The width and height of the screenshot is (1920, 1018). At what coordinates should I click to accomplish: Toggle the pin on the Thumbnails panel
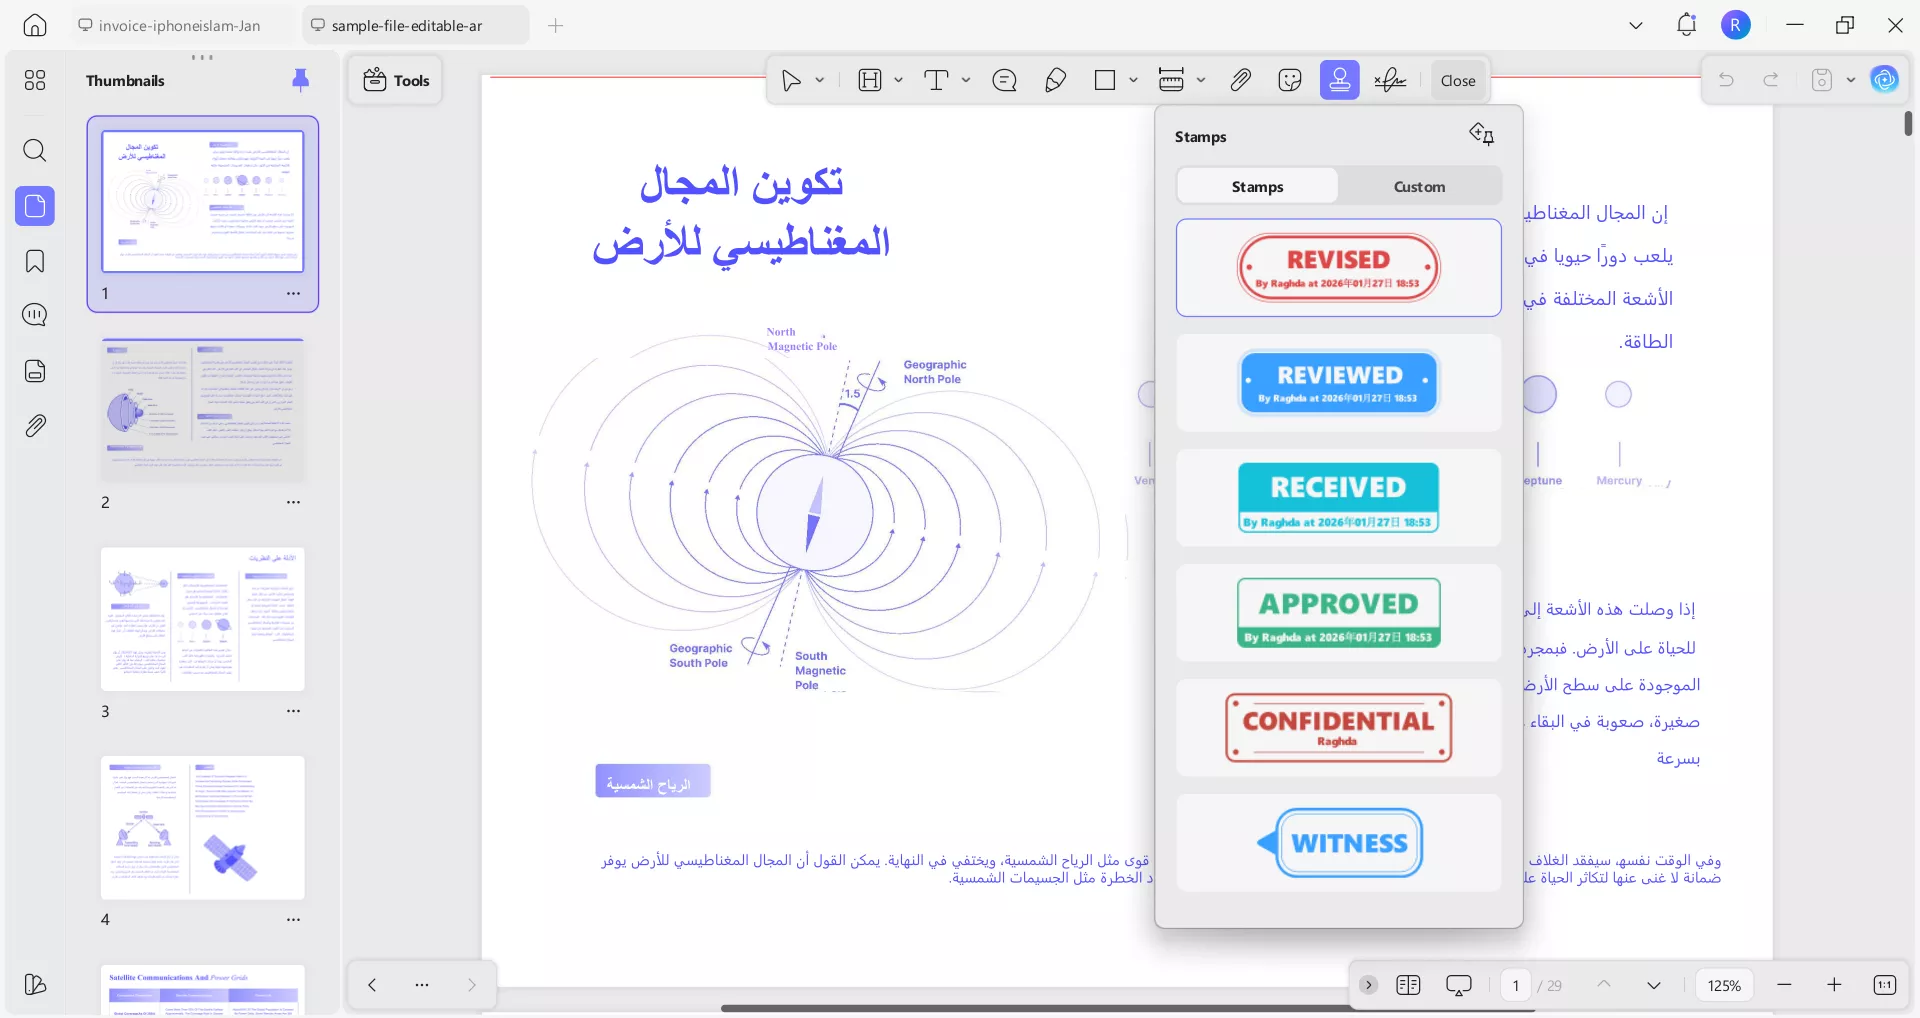pyautogui.click(x=301, y=80)
